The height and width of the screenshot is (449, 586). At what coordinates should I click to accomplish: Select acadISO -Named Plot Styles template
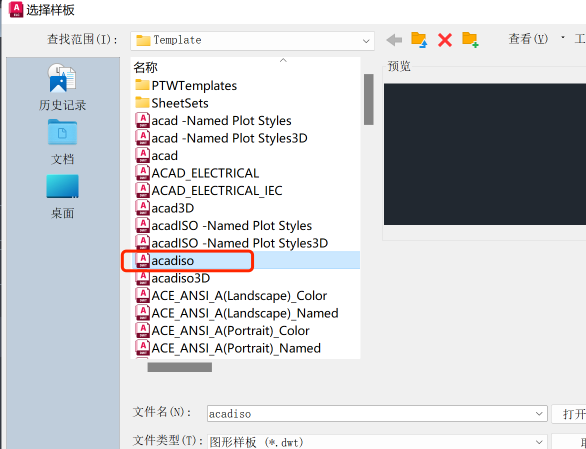click(x=223, y=226)
